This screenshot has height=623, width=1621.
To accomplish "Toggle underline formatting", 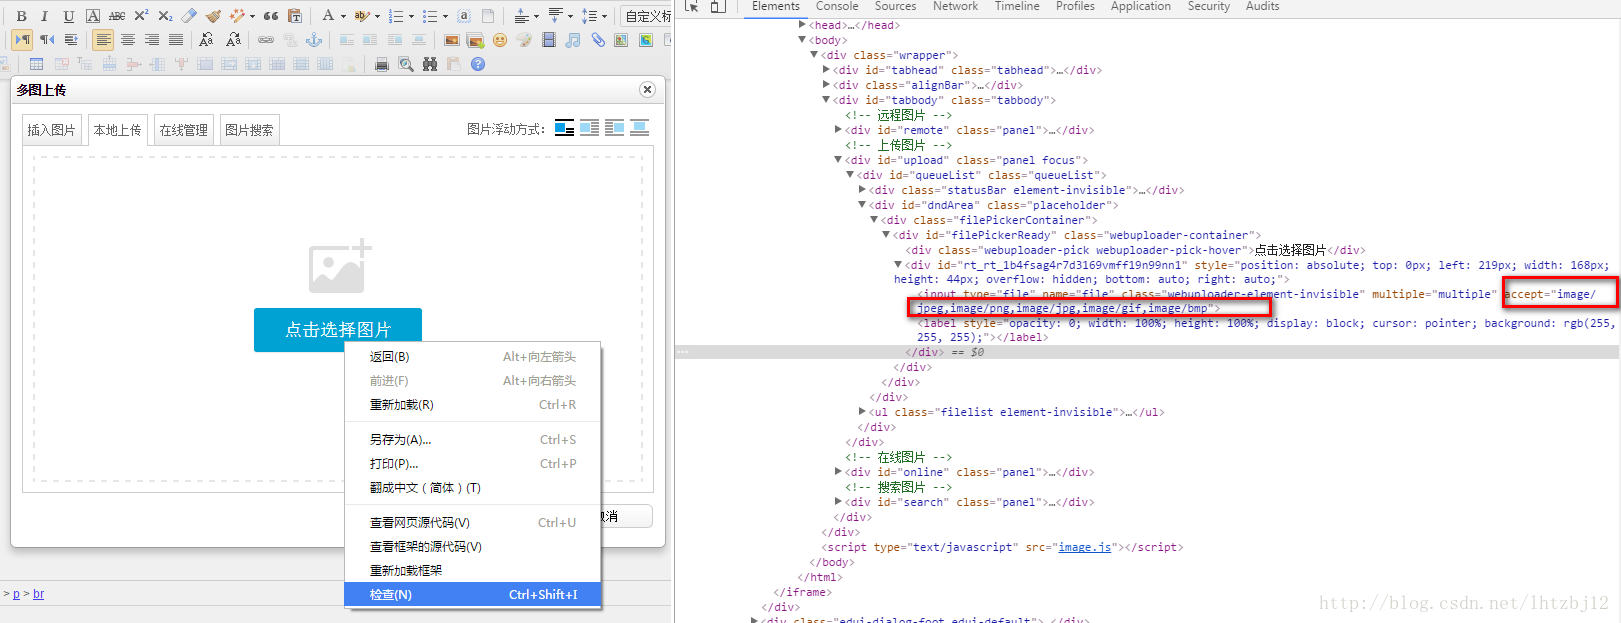I will click(68, 16).
